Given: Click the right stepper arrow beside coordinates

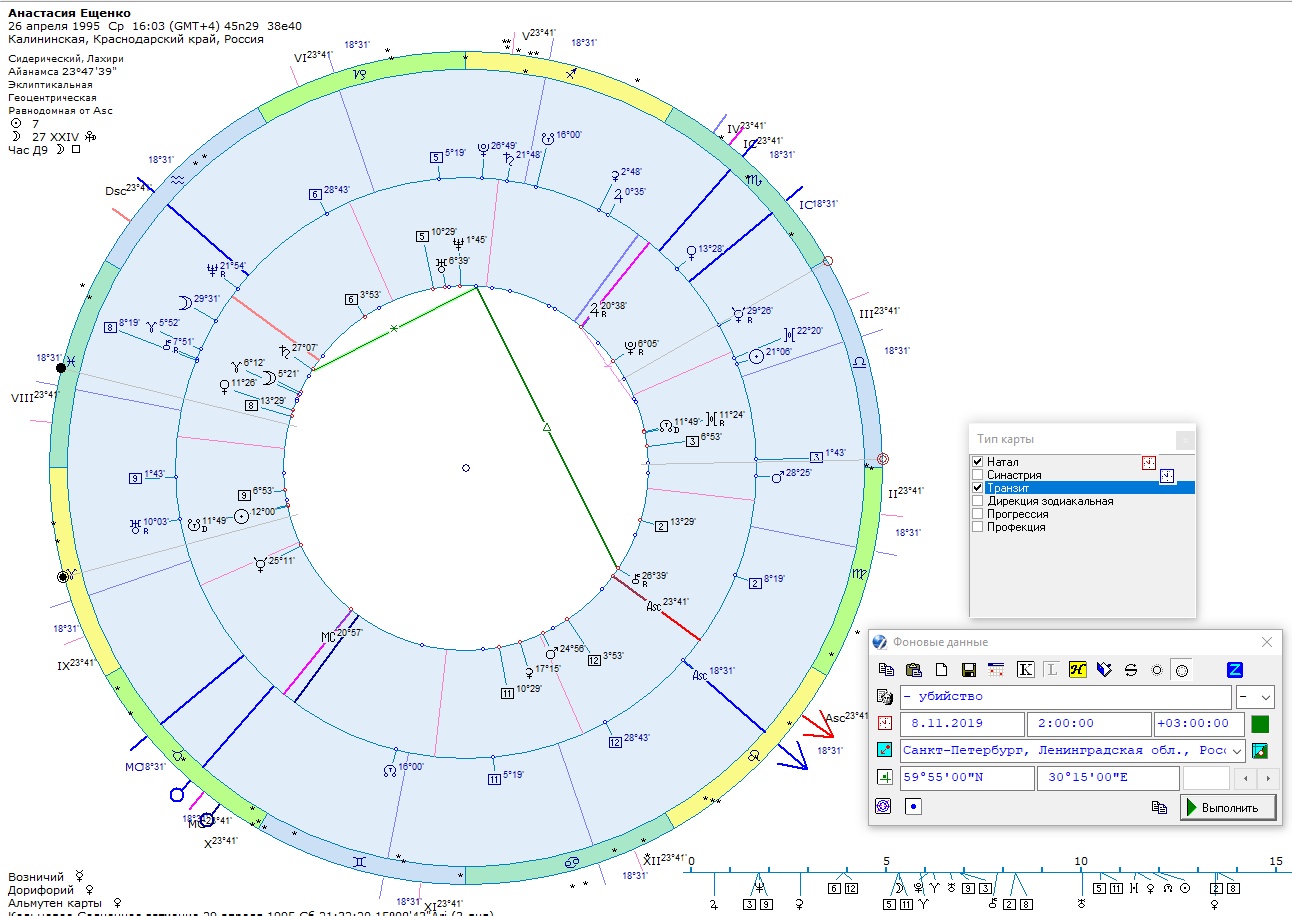Looking at the screenshot, I should (x=1269, y=778).
